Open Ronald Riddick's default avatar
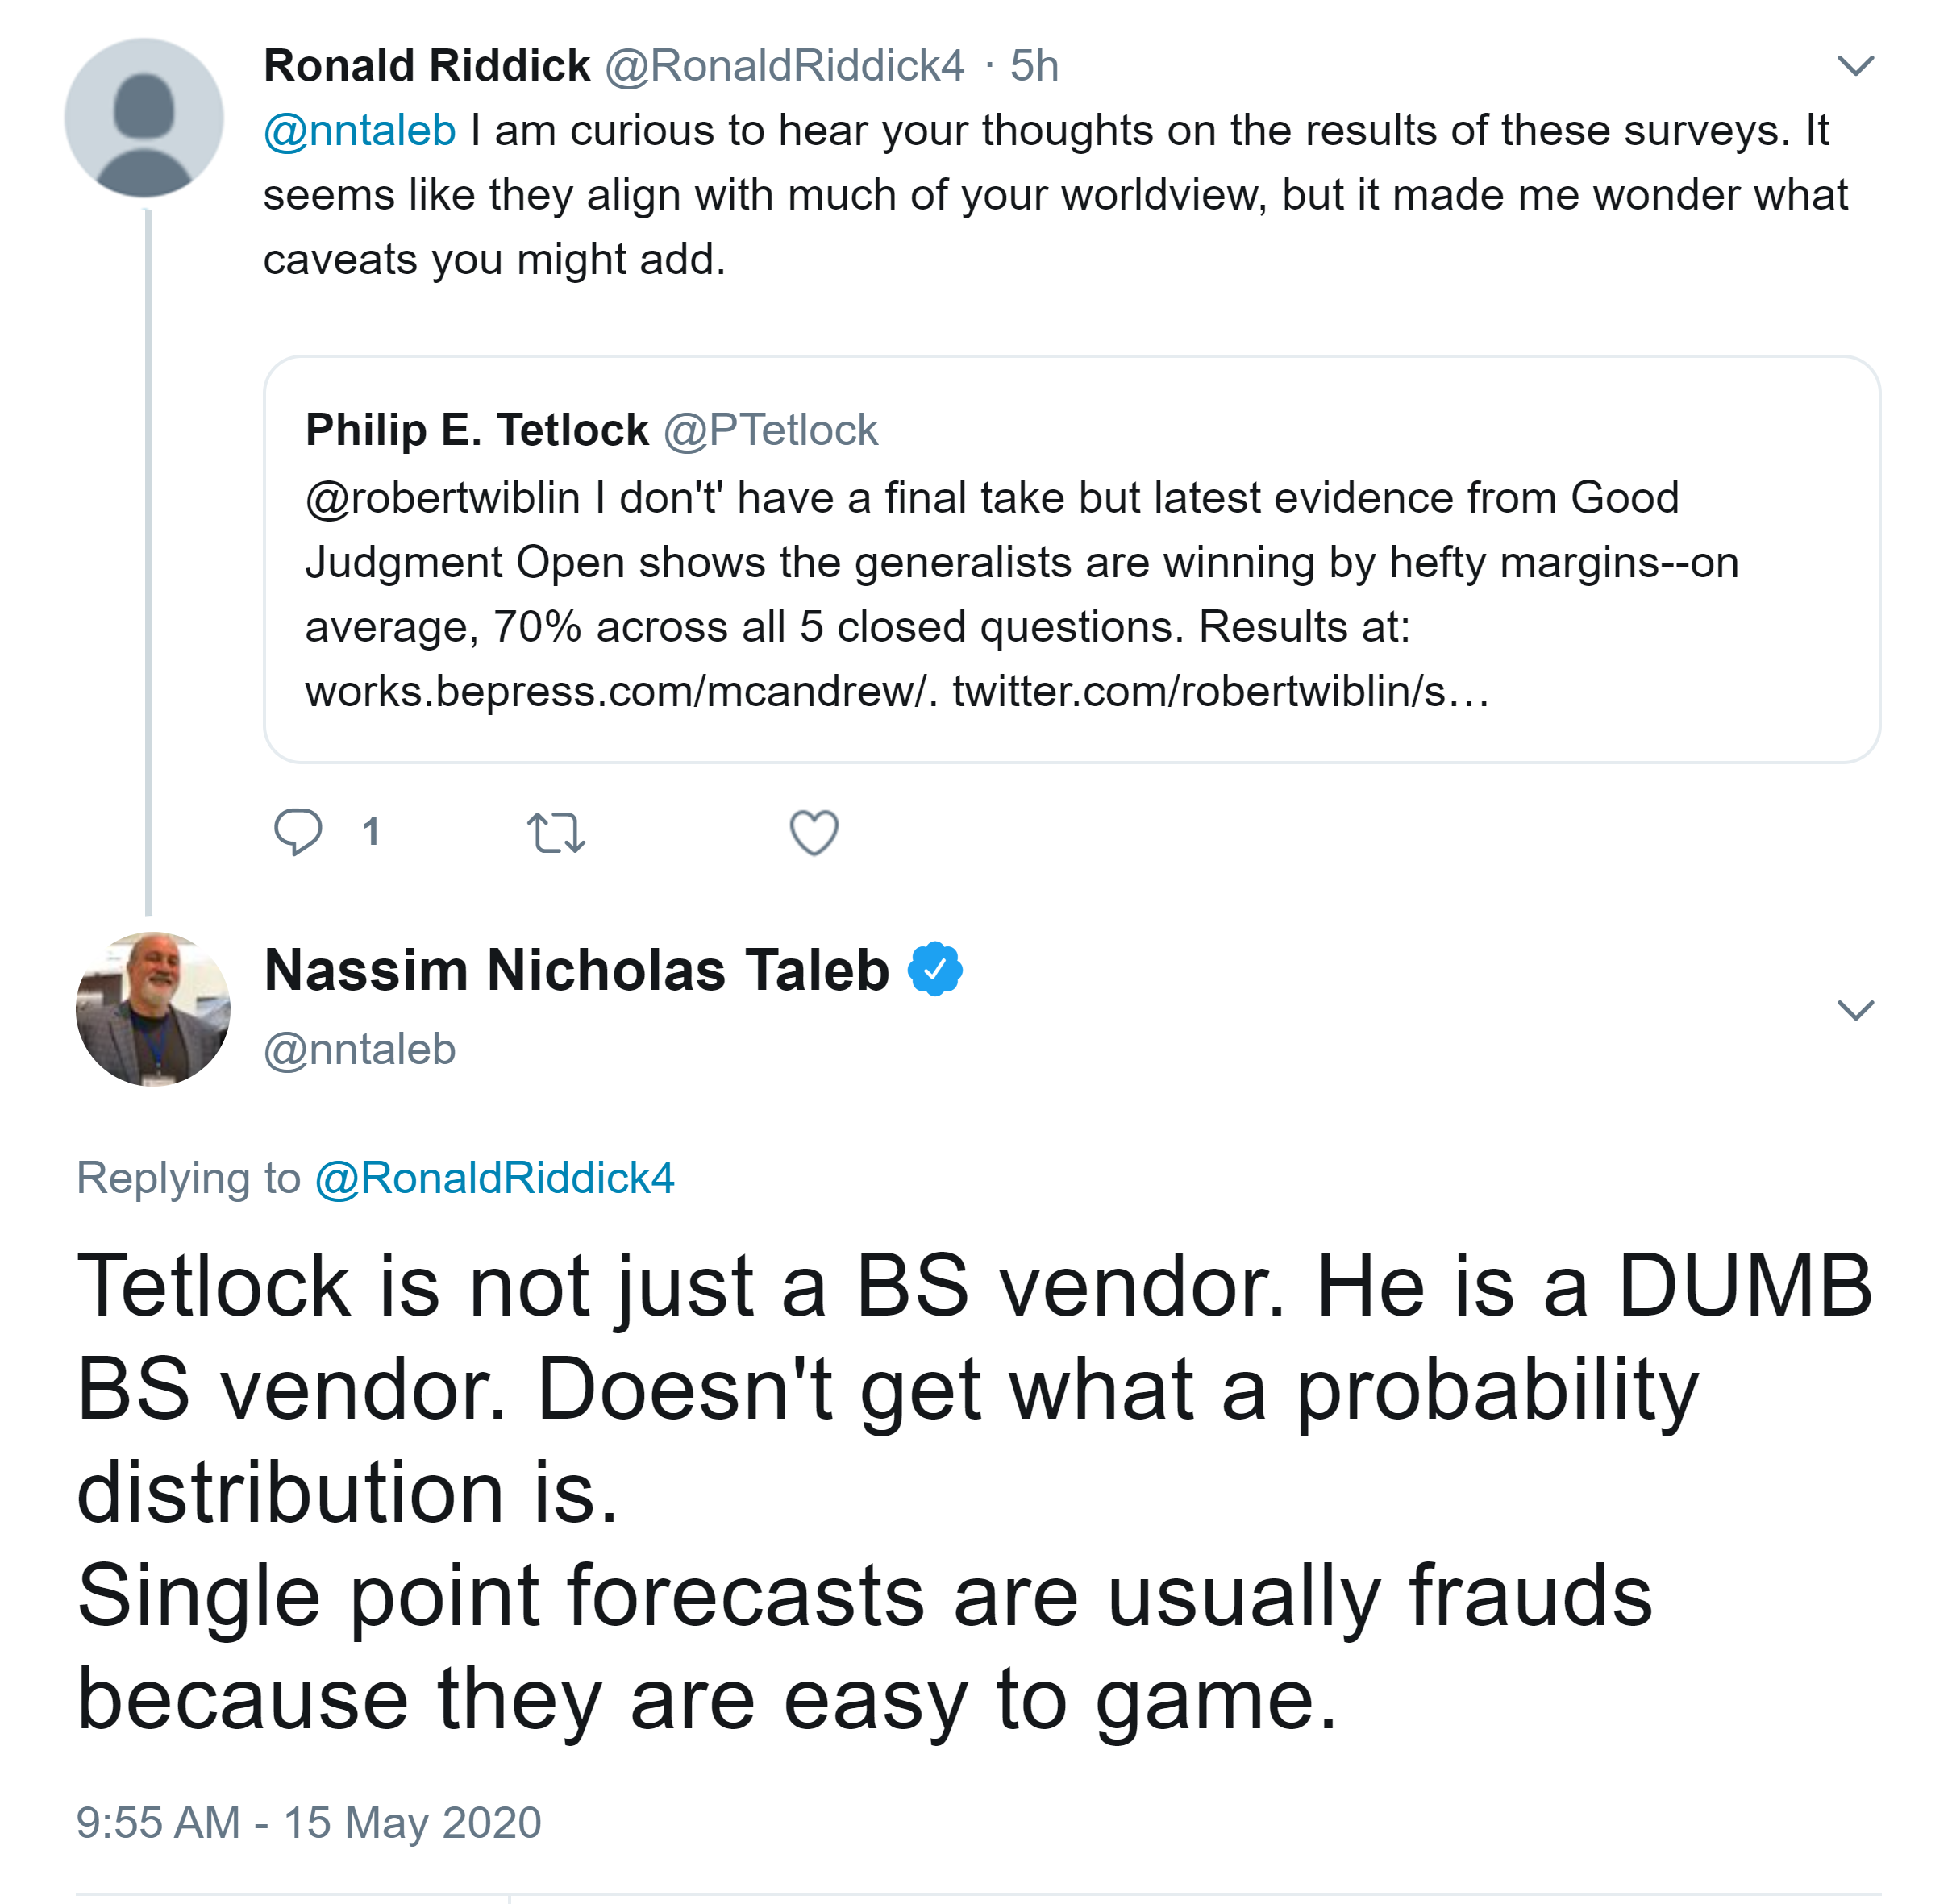Viewport: 1952px width, 1904px height. click(144, 119)
